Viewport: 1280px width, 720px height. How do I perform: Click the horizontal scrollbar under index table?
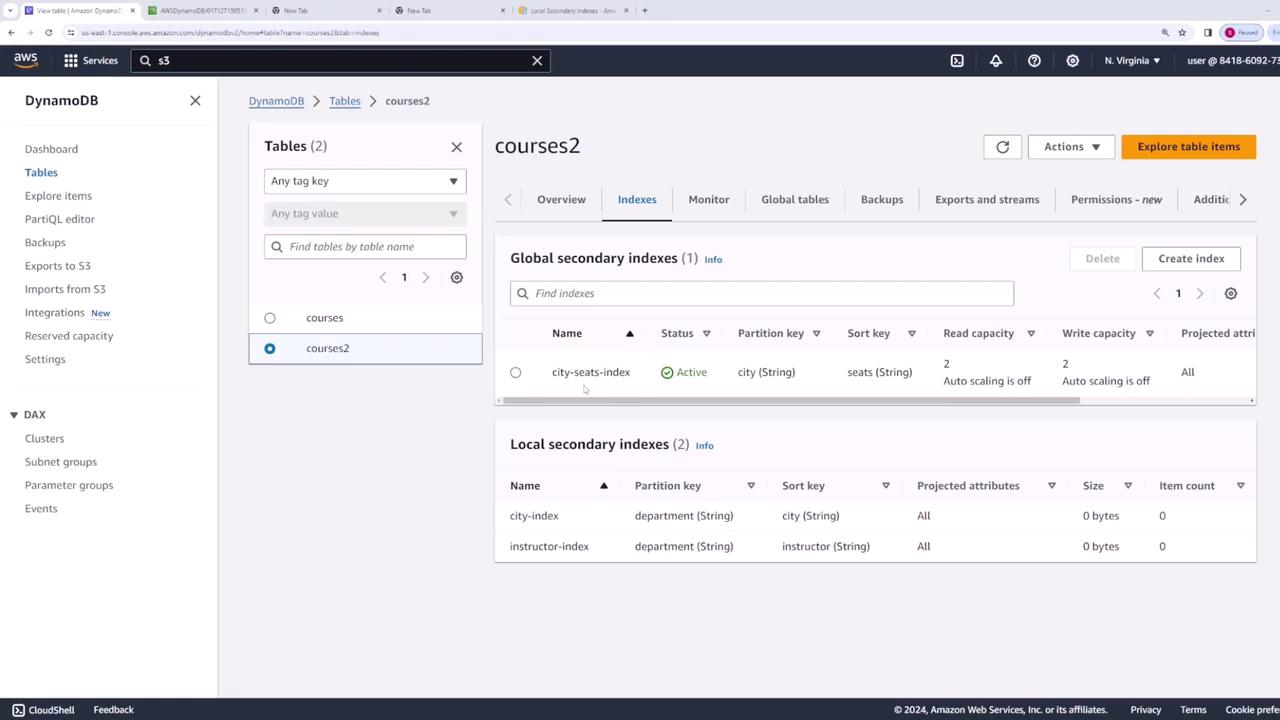pyautogui.click(x=790, y=401)
